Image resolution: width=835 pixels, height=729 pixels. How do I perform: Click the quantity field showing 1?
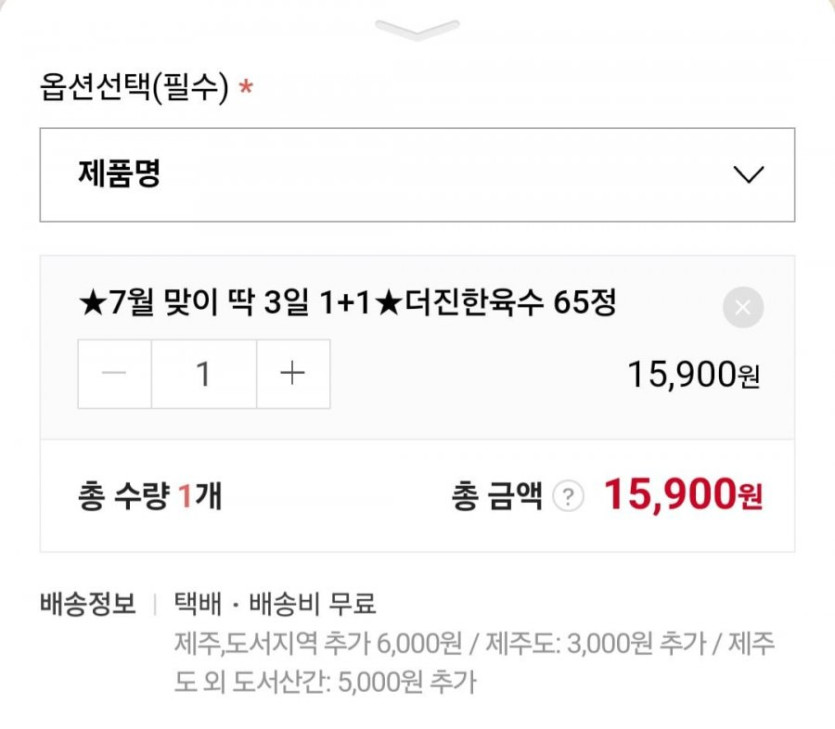coord(204,374)
